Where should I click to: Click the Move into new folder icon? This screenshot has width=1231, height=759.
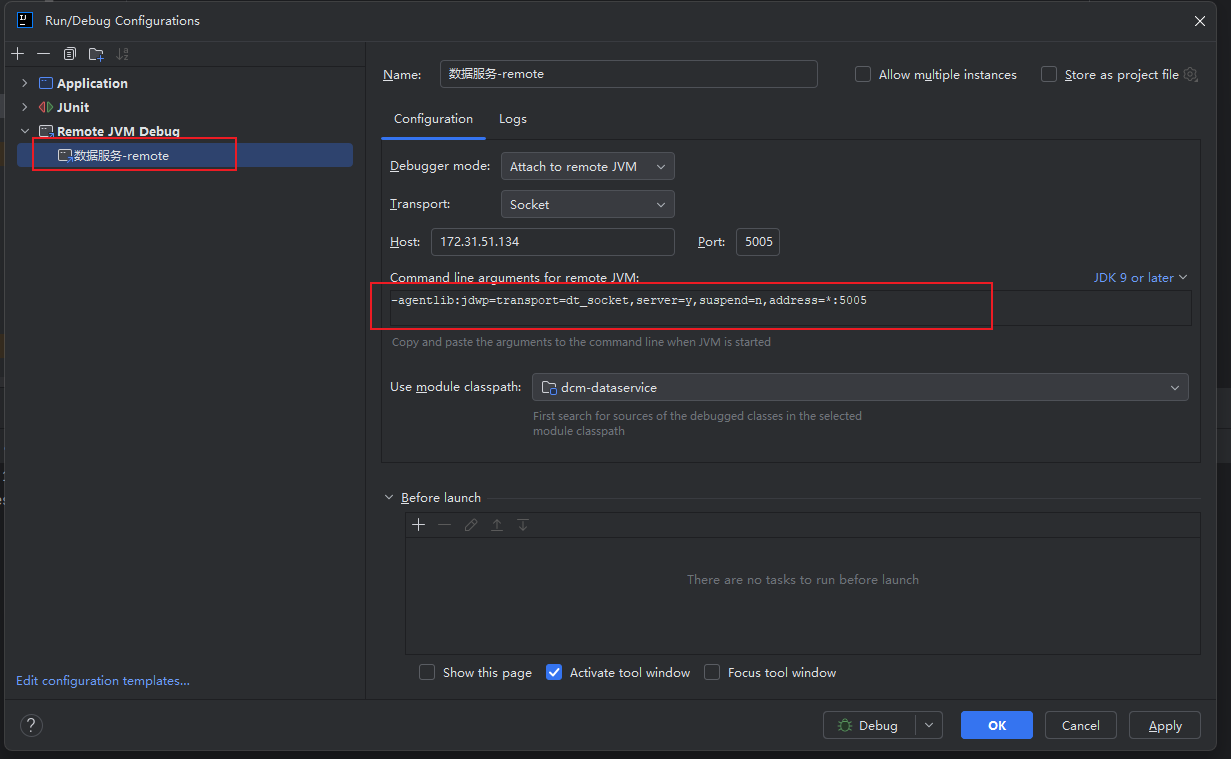tap(96, 54)
